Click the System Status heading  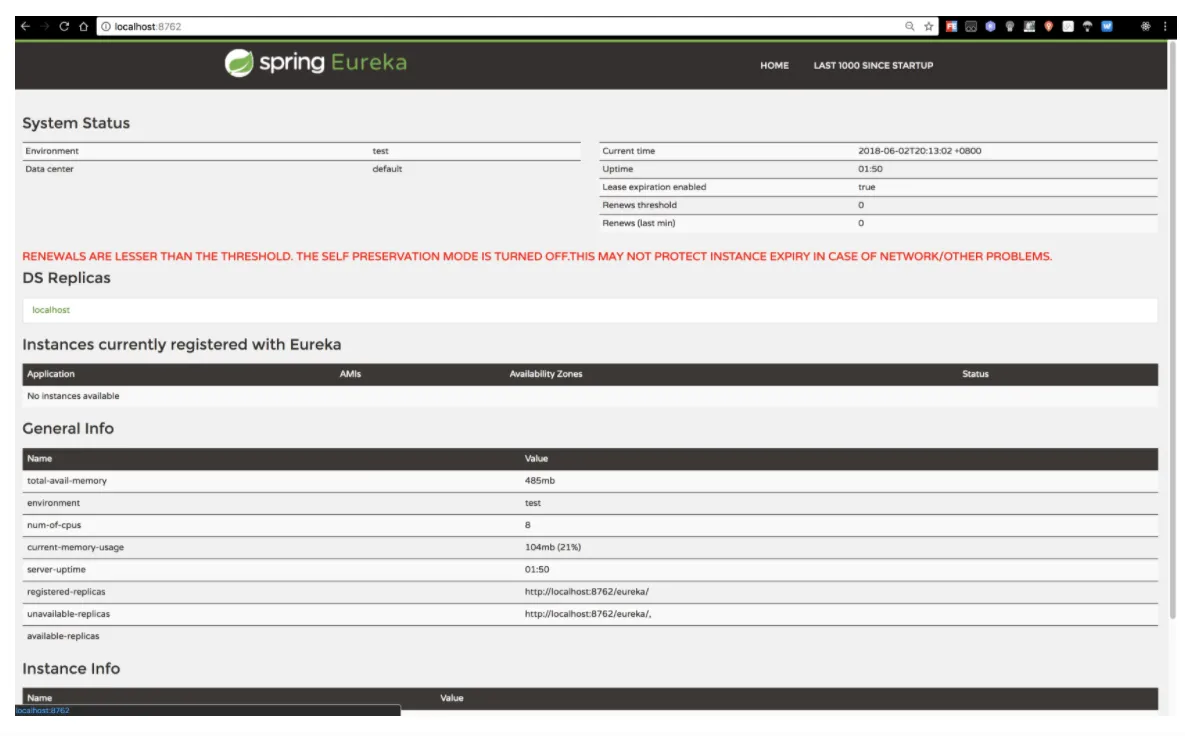76,123
